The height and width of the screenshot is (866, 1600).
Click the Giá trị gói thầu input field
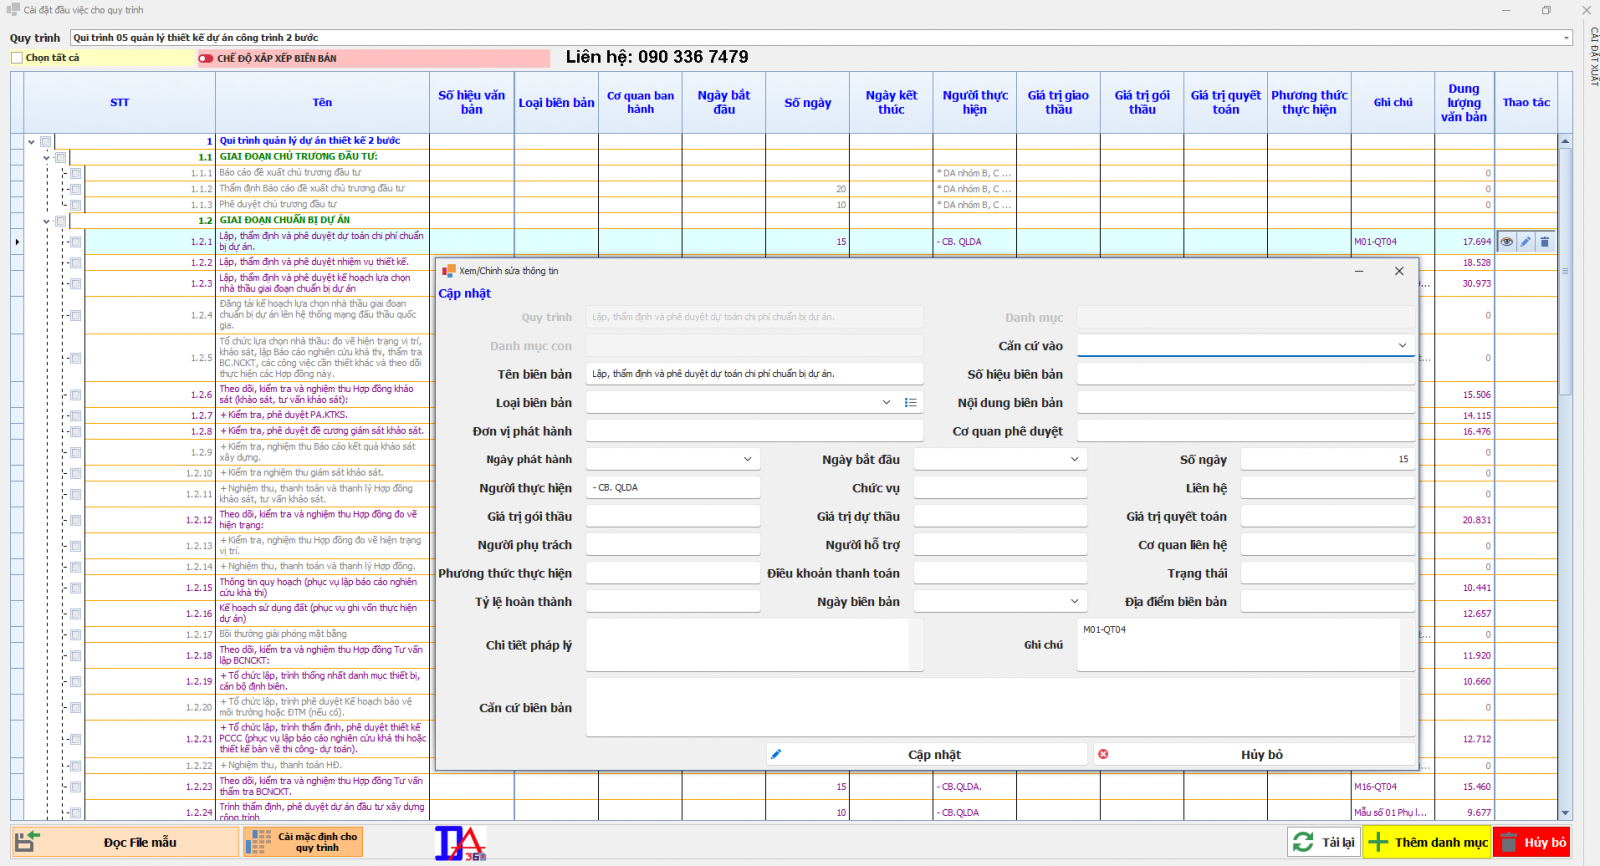coord(673,517)
